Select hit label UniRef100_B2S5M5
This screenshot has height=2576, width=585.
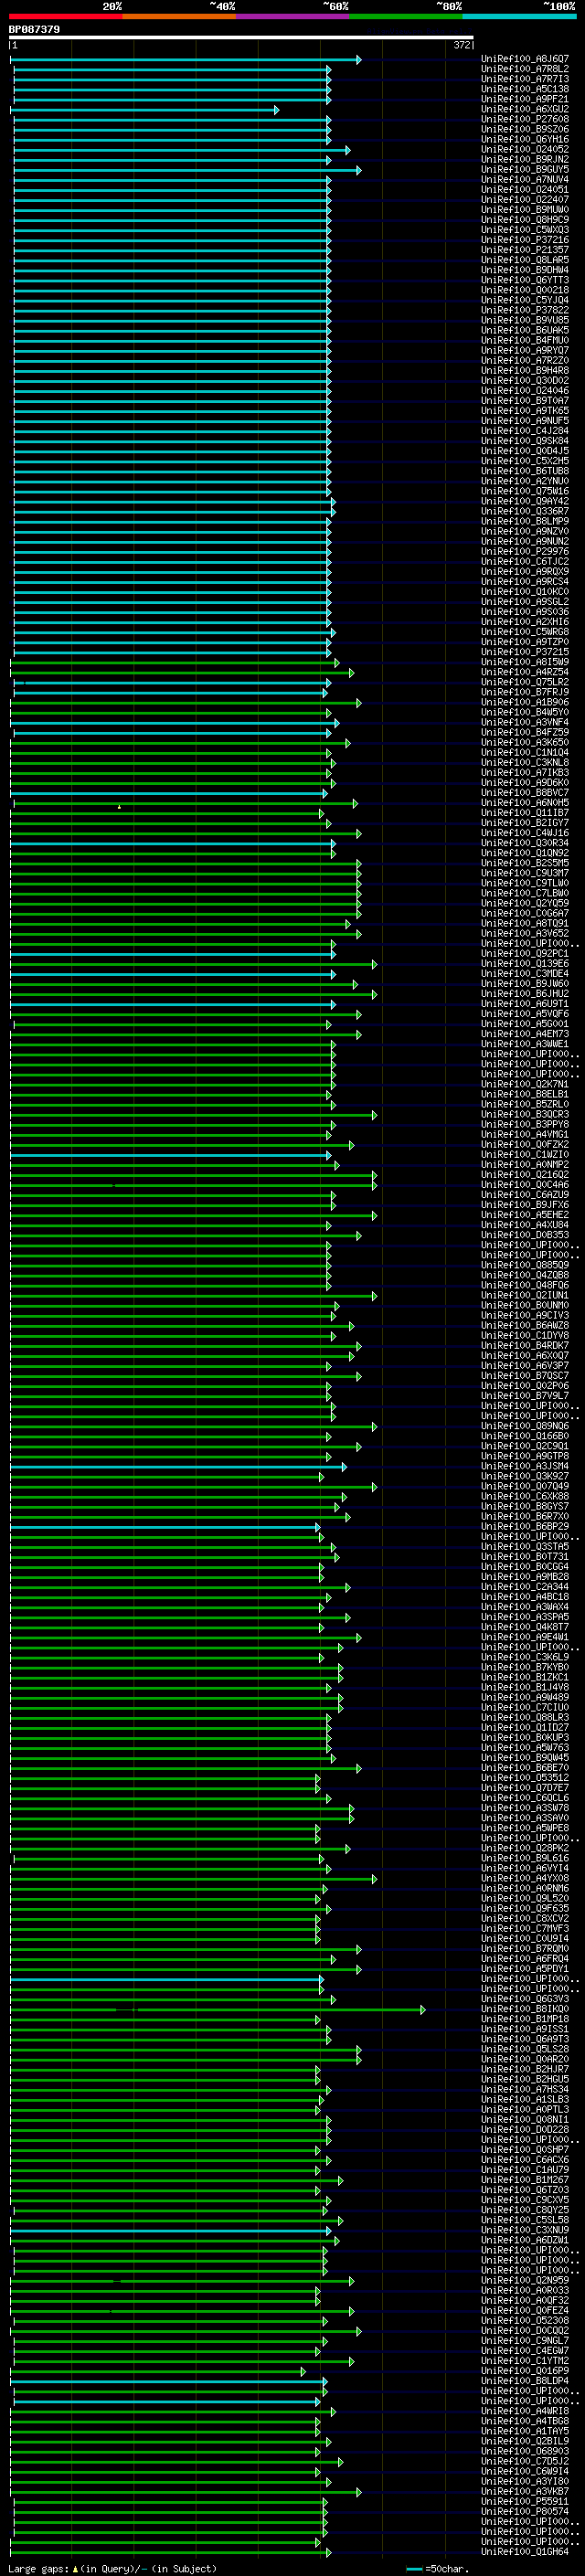click(x=525, y=863)
